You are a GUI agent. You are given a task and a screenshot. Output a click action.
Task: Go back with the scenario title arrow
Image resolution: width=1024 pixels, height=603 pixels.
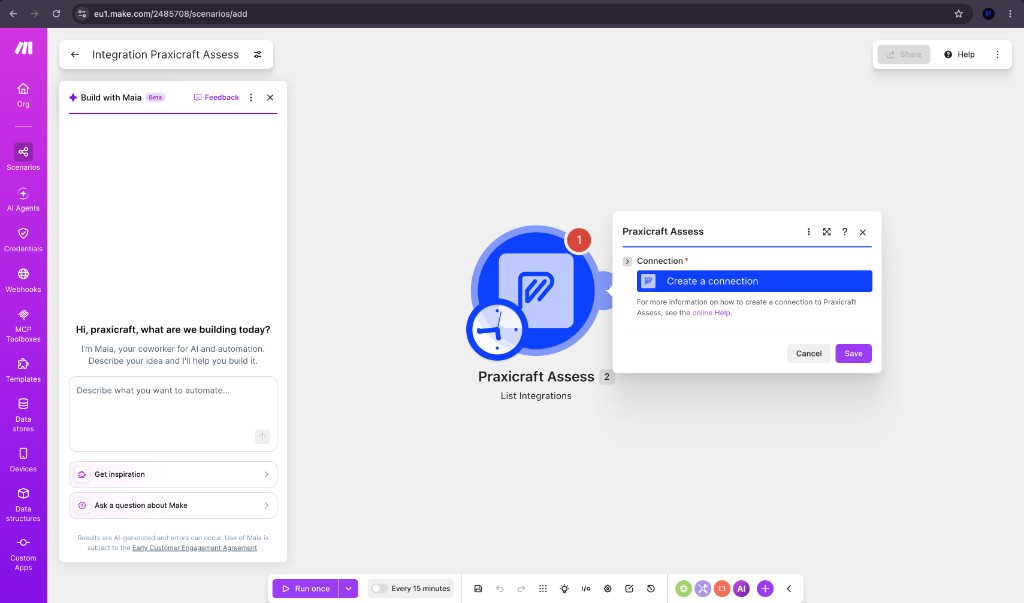74,55
